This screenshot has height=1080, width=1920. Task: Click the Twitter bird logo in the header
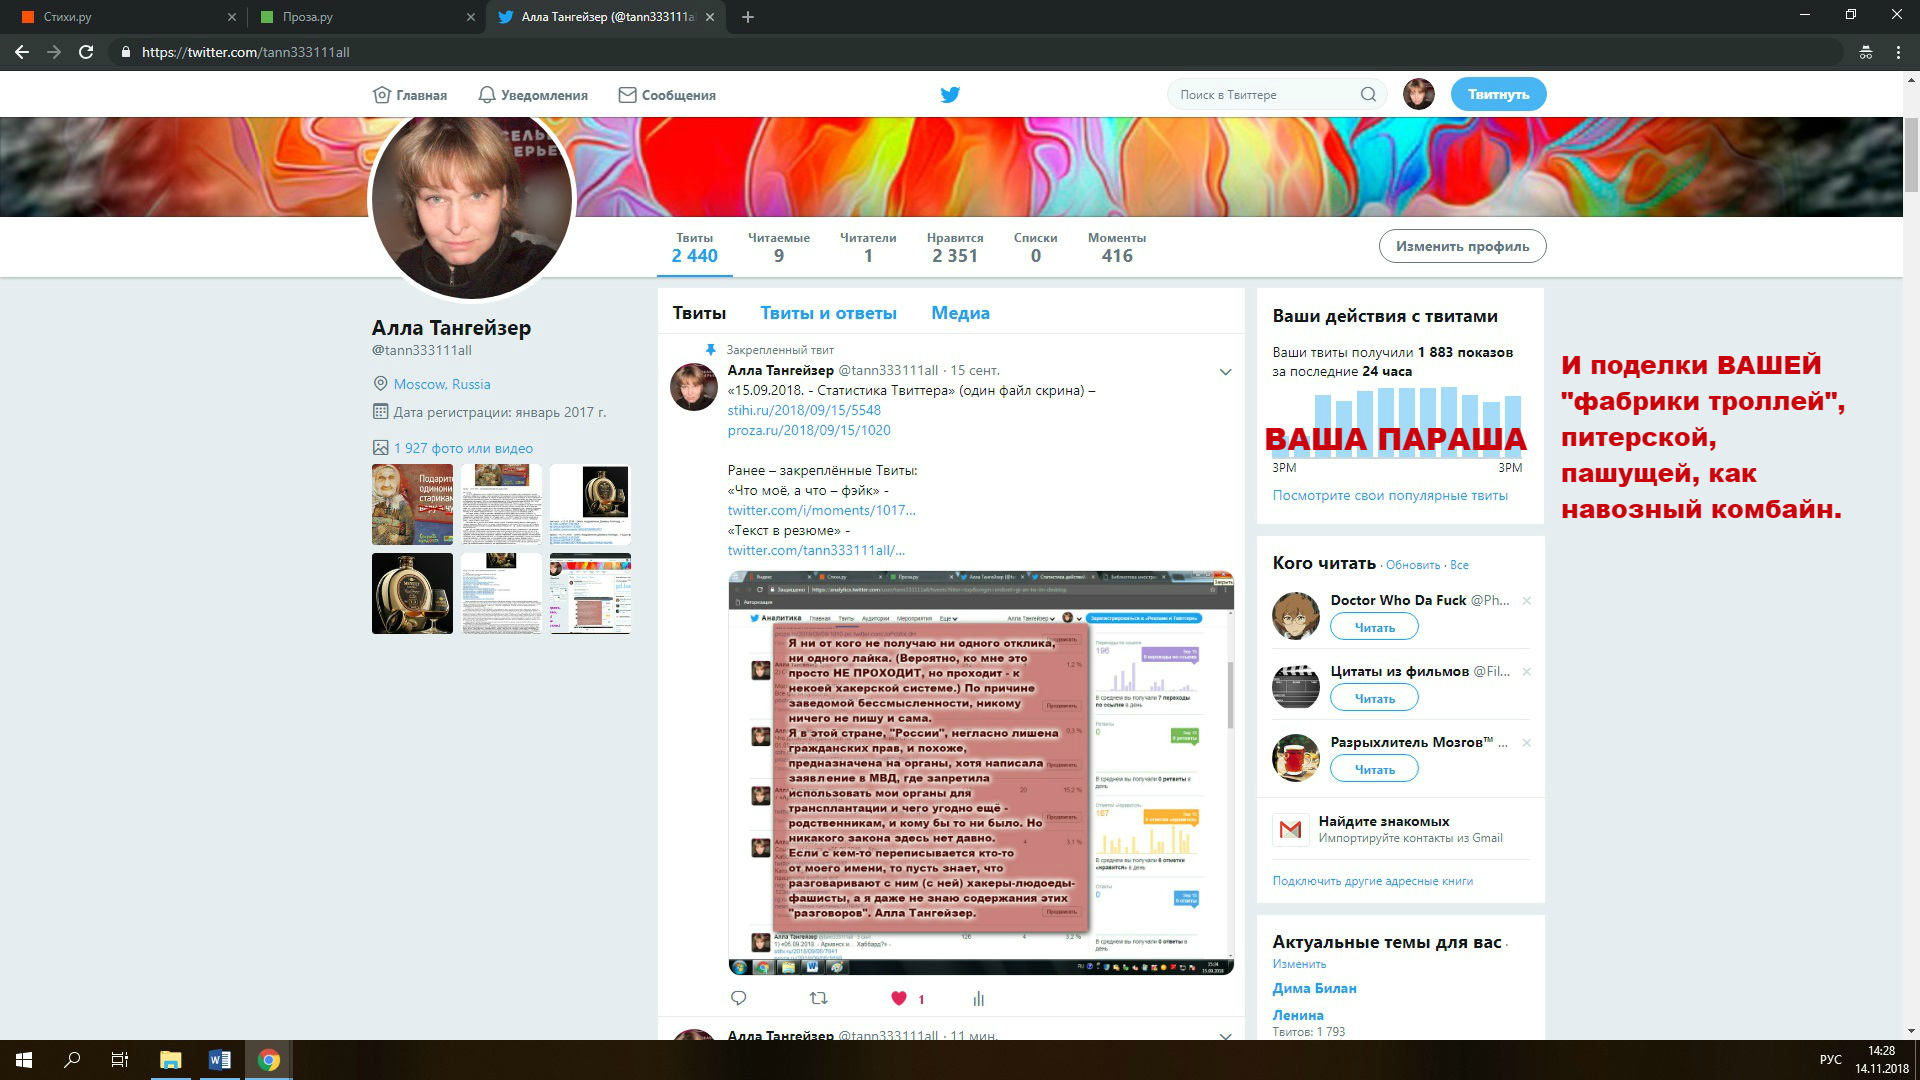point(950,95)
